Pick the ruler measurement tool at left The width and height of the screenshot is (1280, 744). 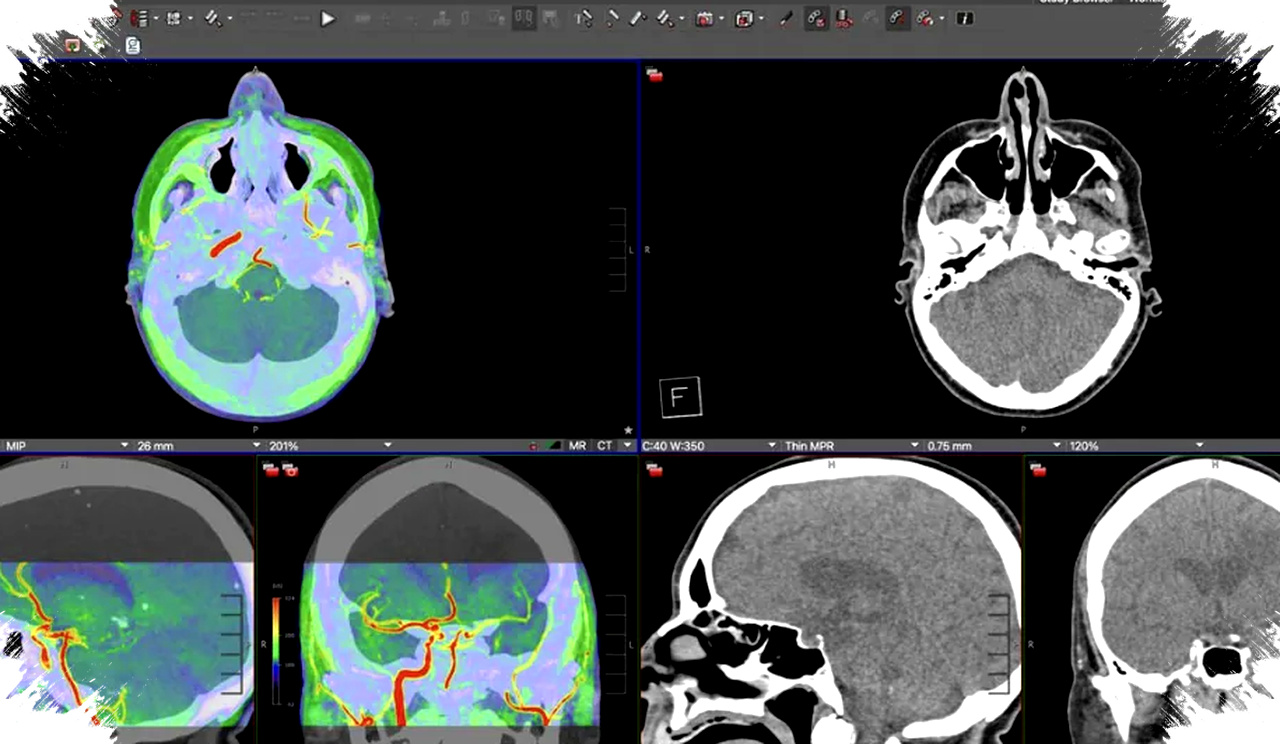pos(213,18)
